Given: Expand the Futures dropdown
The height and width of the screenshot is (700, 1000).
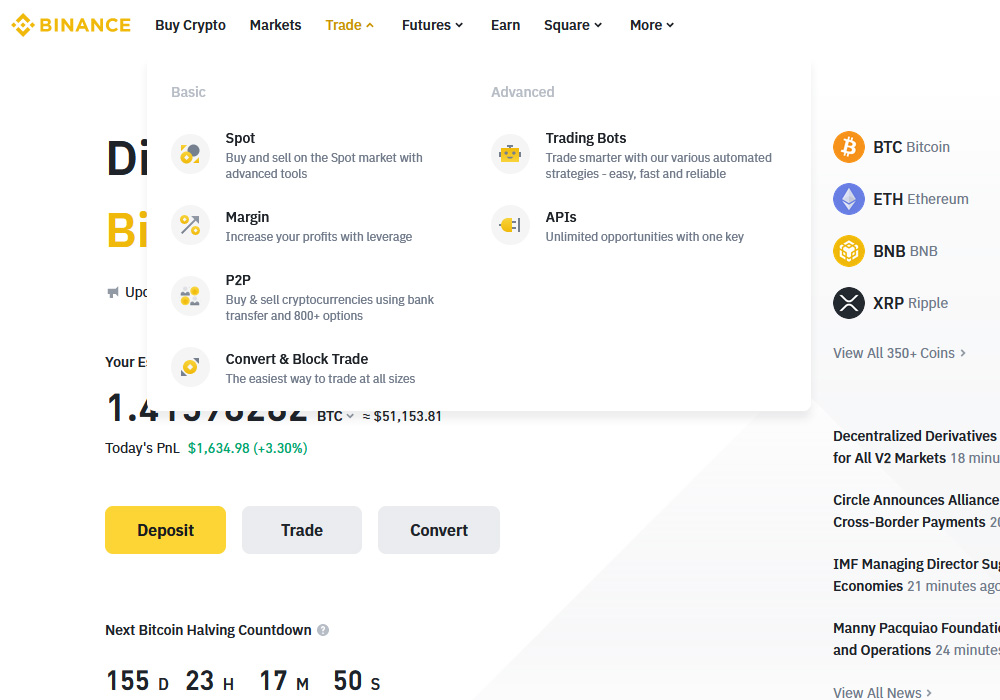Looking at the screenshot, I should click(432, 25).
